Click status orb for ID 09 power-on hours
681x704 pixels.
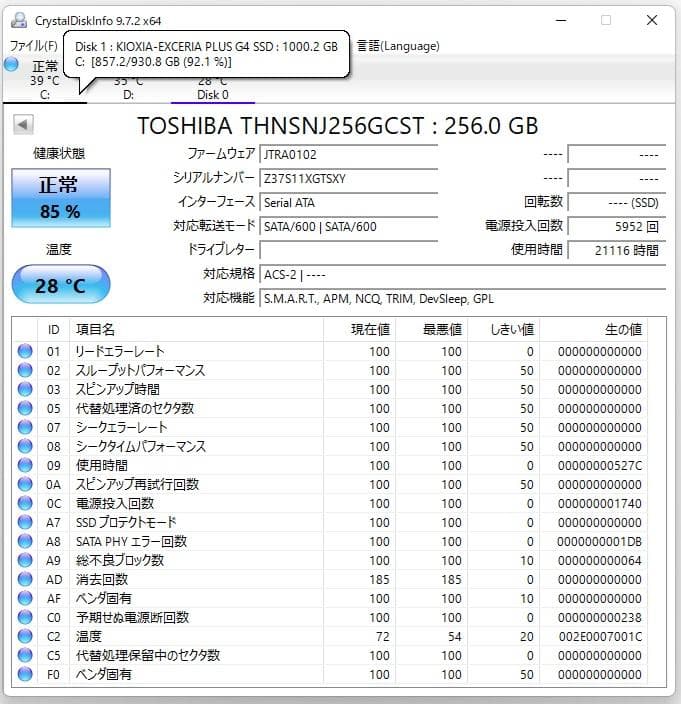[x=25, y=465]
